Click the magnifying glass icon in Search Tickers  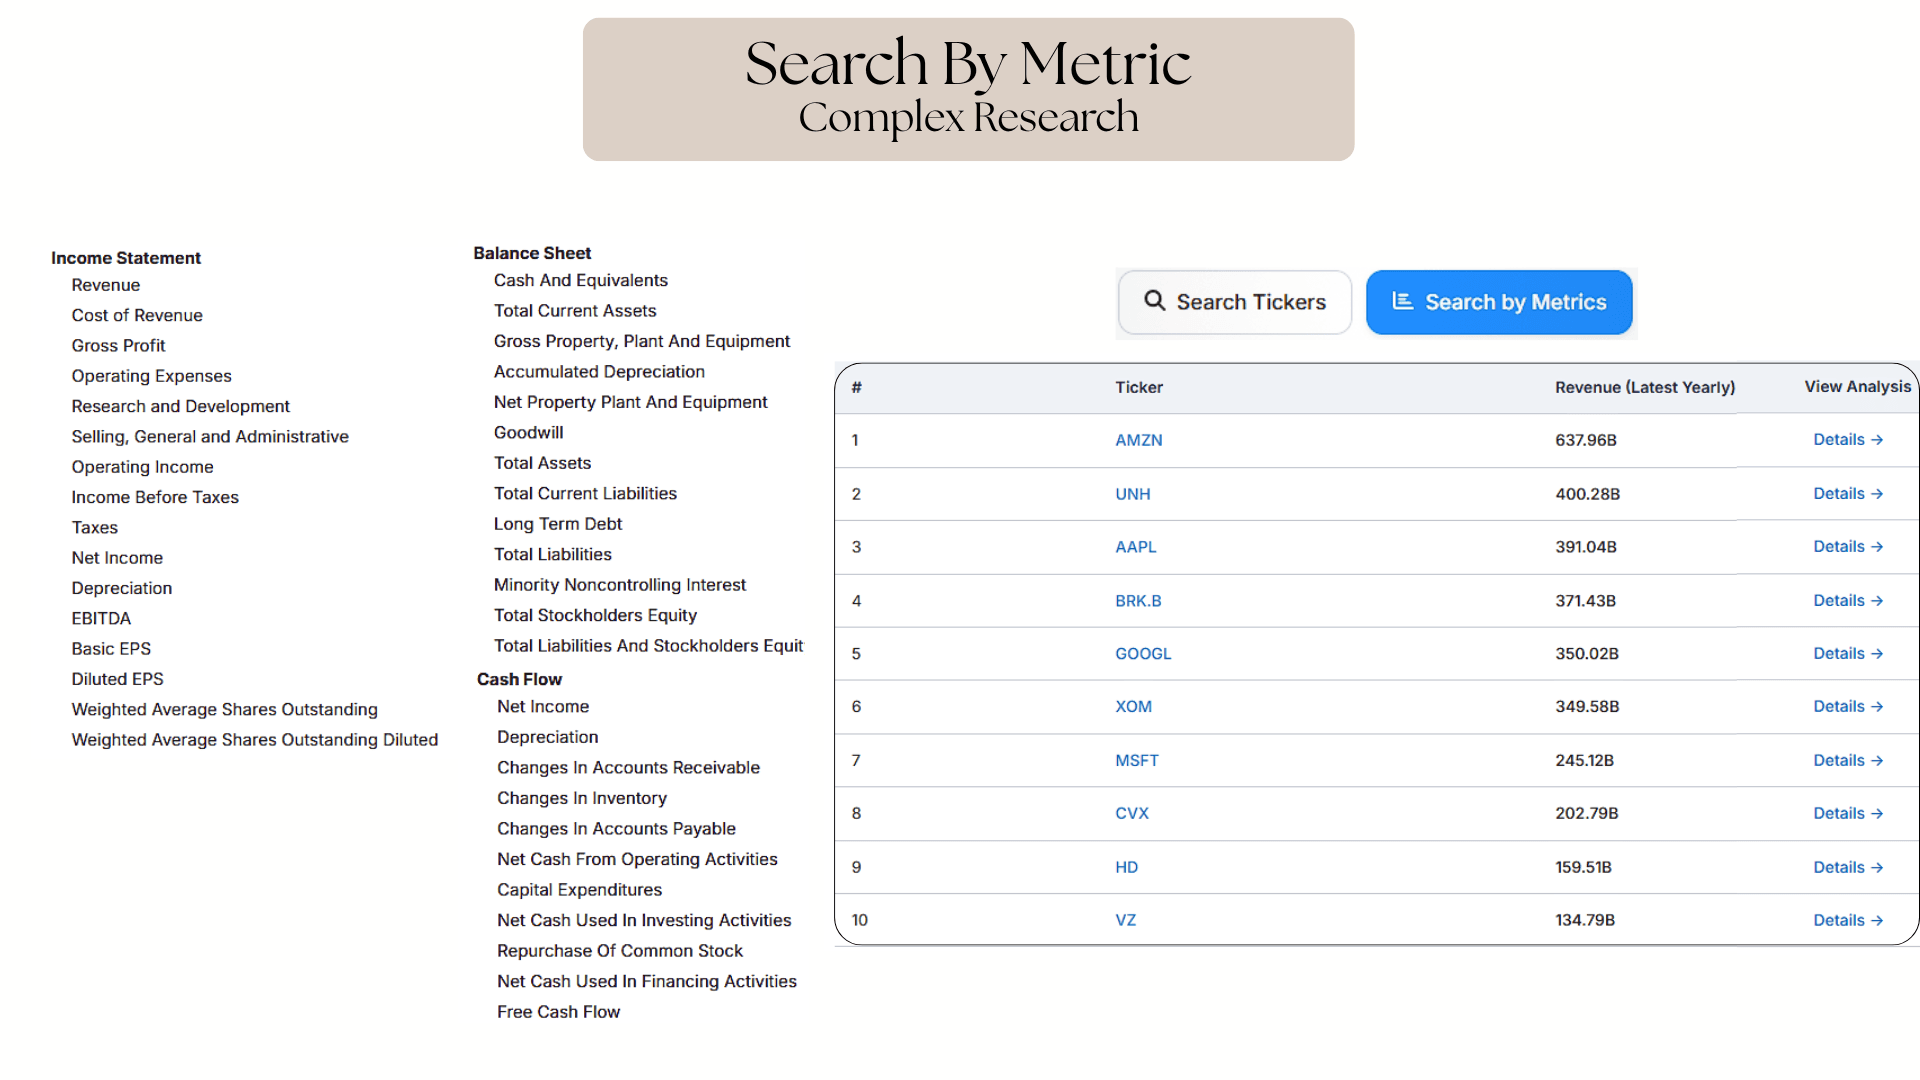click(x=1155, y=301)
